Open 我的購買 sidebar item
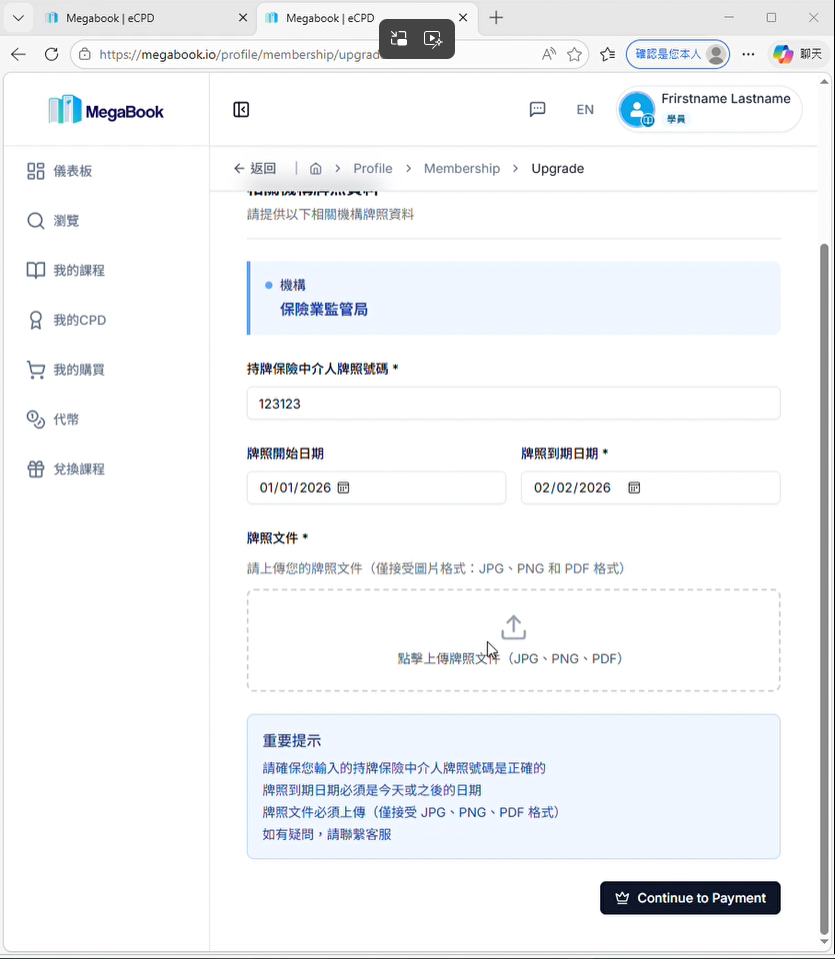The width and height of the screenshot is (835, 959). pos(65,370)
